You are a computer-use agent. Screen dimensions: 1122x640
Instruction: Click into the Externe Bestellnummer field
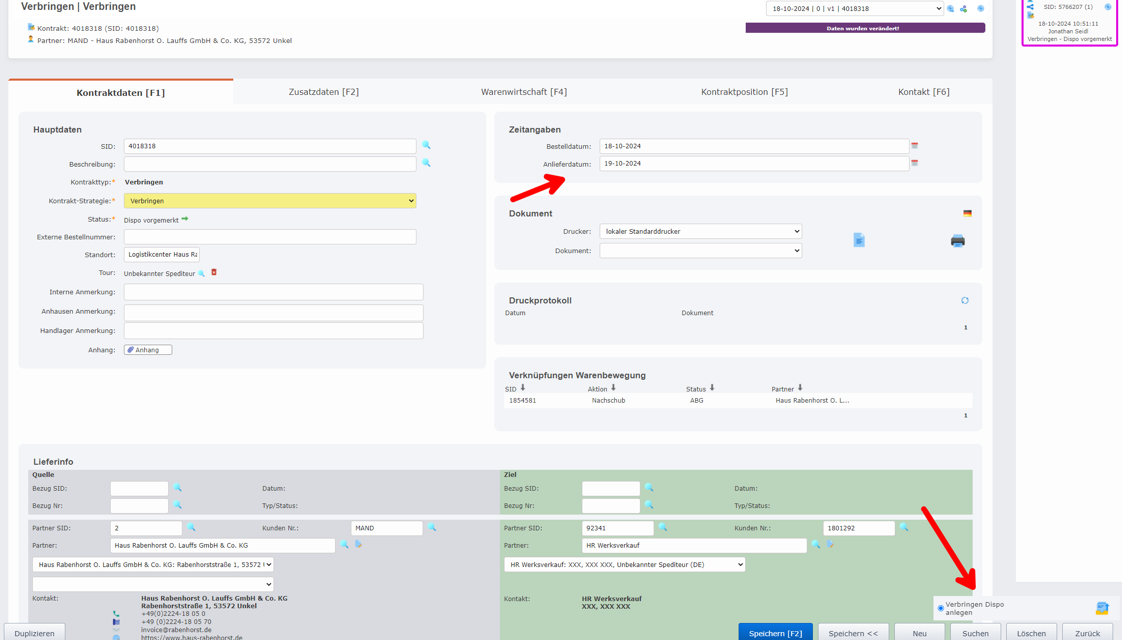270,237
